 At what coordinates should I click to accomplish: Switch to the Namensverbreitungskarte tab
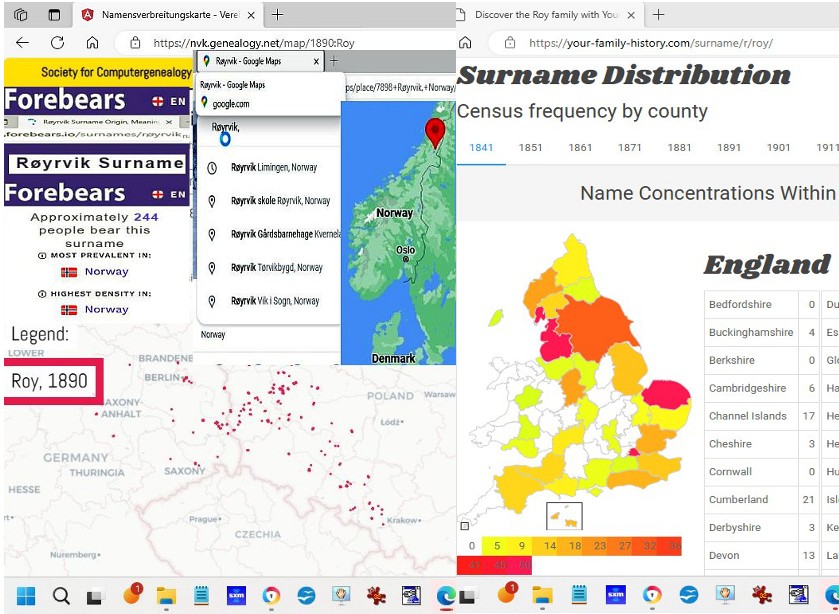(170, 15)
